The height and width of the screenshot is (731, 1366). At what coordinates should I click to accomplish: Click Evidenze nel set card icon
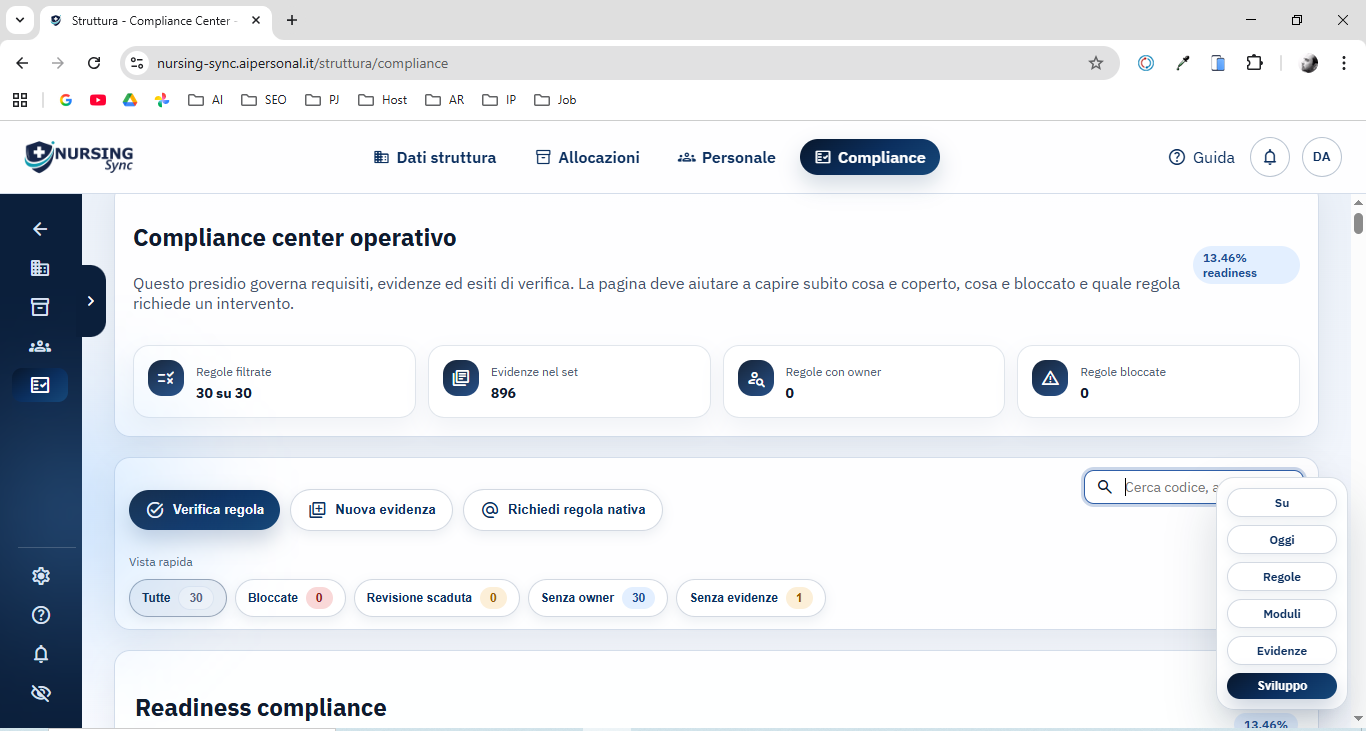point(461,378)
